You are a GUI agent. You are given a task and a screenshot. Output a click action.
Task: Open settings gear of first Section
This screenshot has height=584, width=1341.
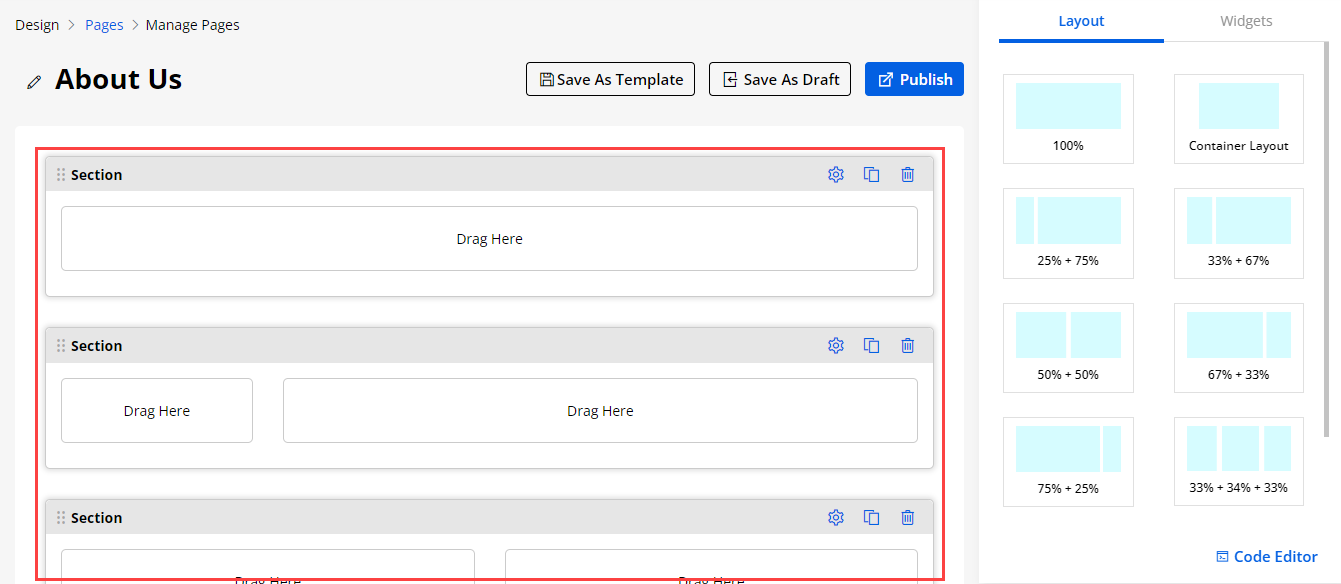tap(836, 175)
